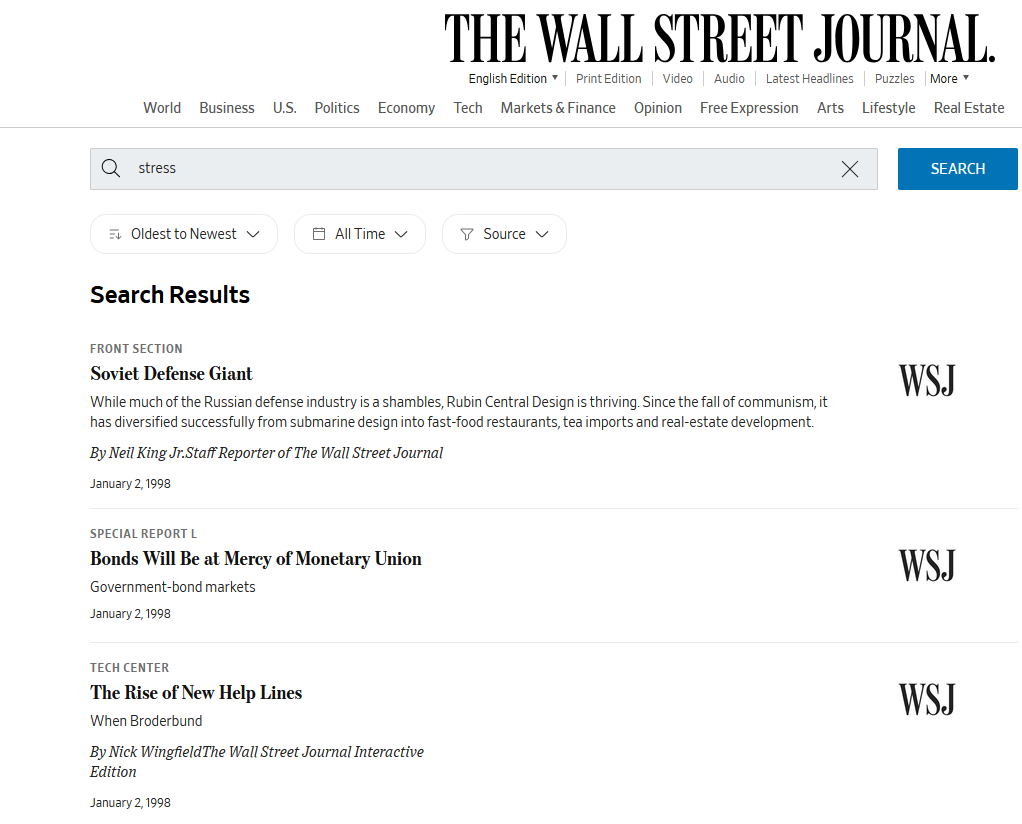Go to the Opinion section

pos(658,108)
